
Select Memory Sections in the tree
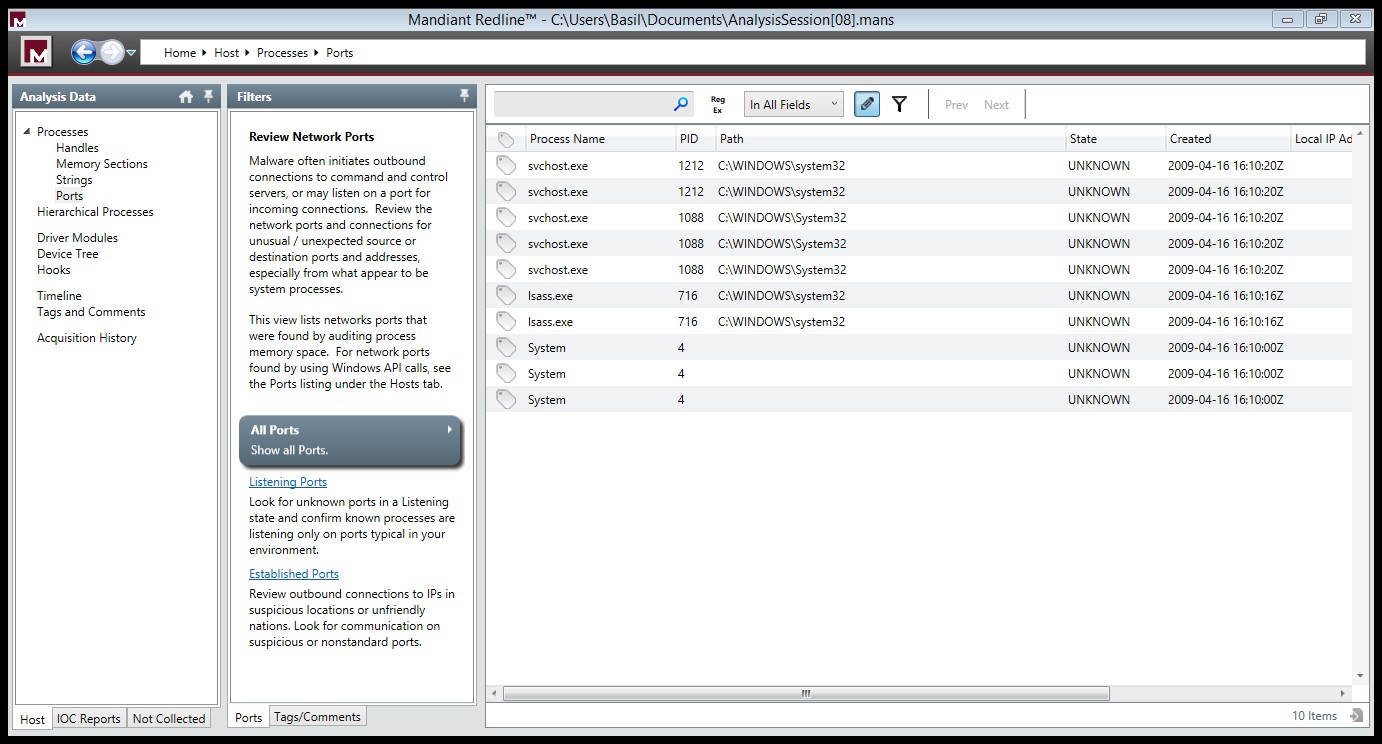click(102, 164)
